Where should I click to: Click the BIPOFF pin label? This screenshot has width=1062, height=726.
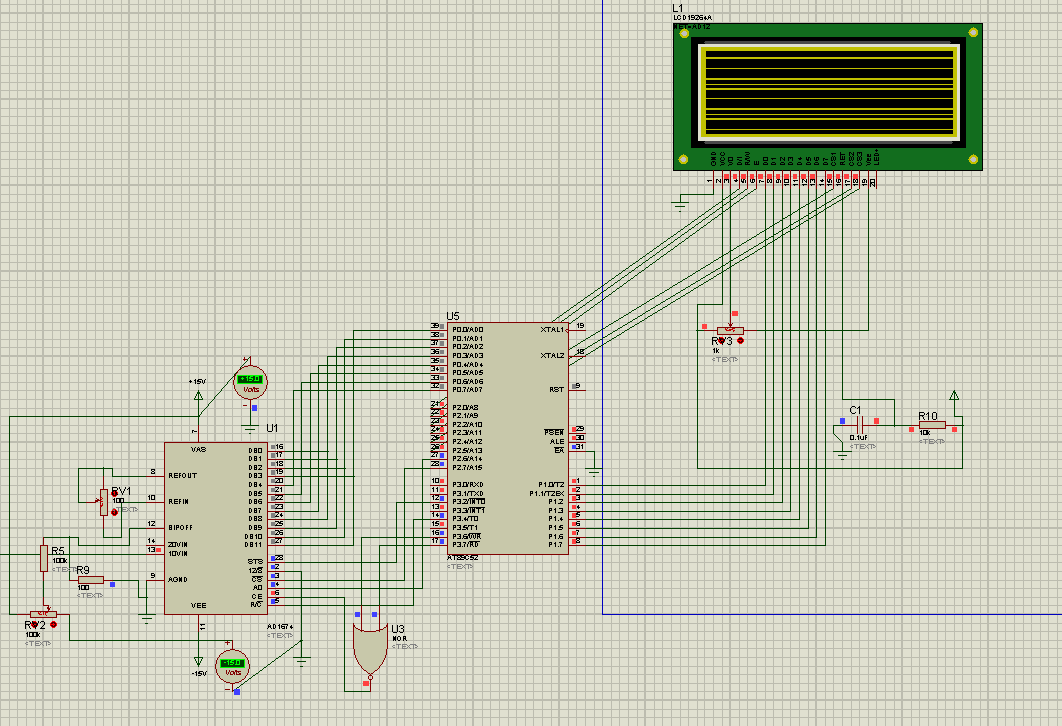[181, 528]
